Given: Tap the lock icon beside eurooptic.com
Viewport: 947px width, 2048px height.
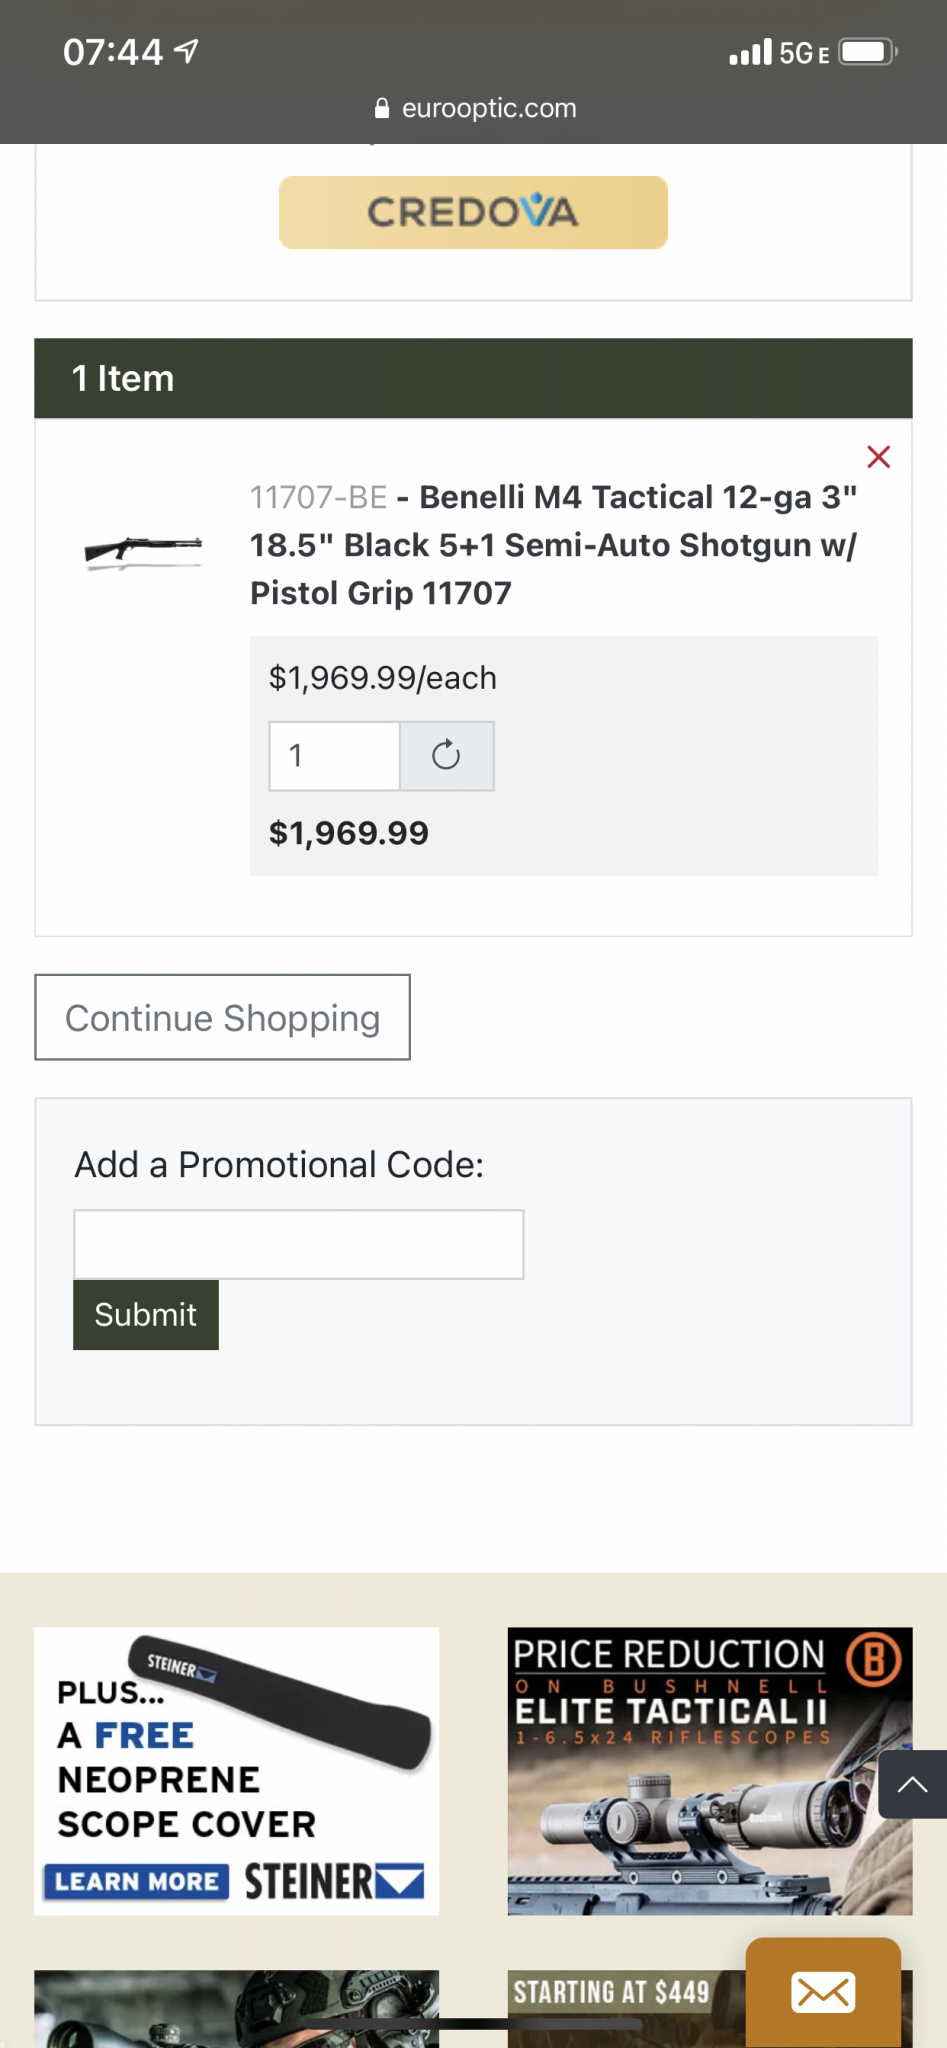Looking at the screenshot, I should click(382, 108).
